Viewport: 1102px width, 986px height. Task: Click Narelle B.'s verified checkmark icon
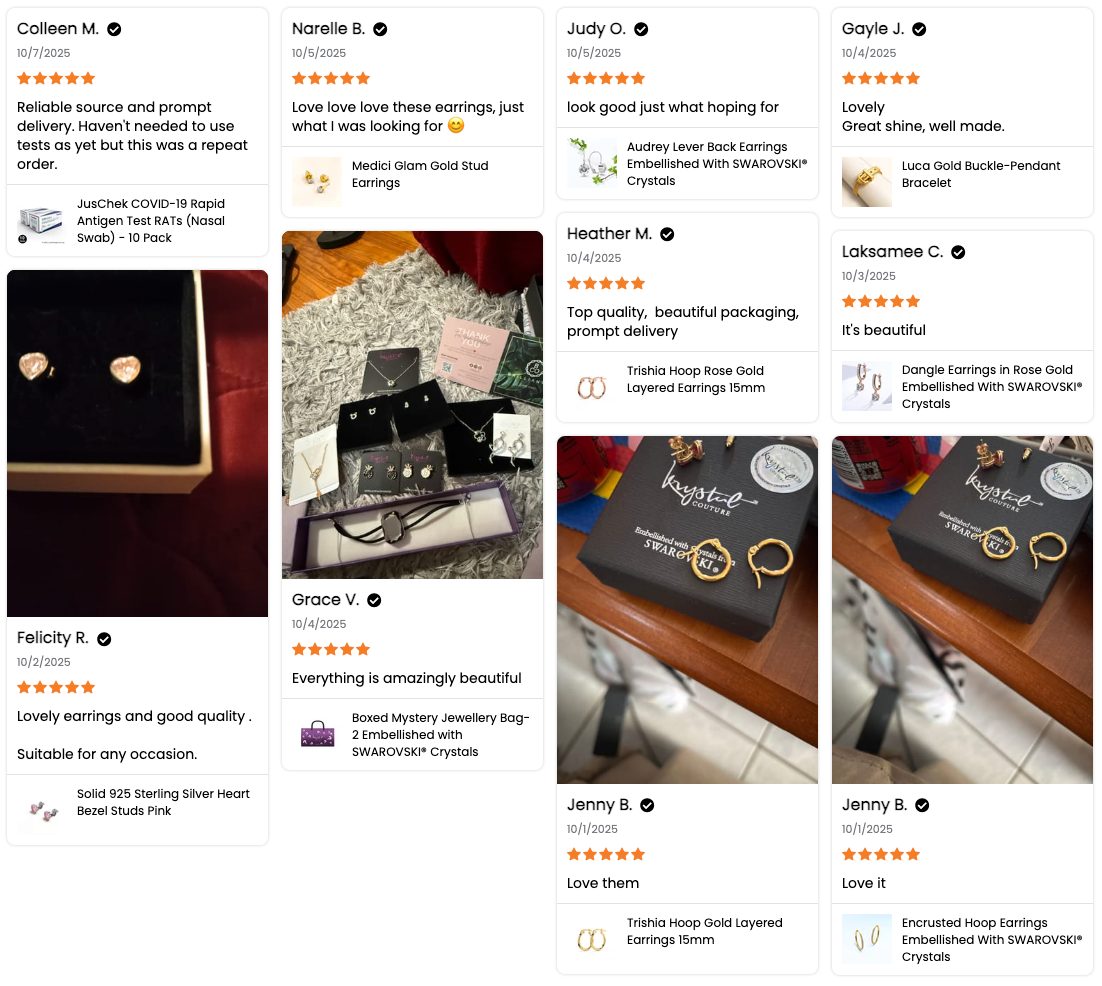click(x=380, y=29)
